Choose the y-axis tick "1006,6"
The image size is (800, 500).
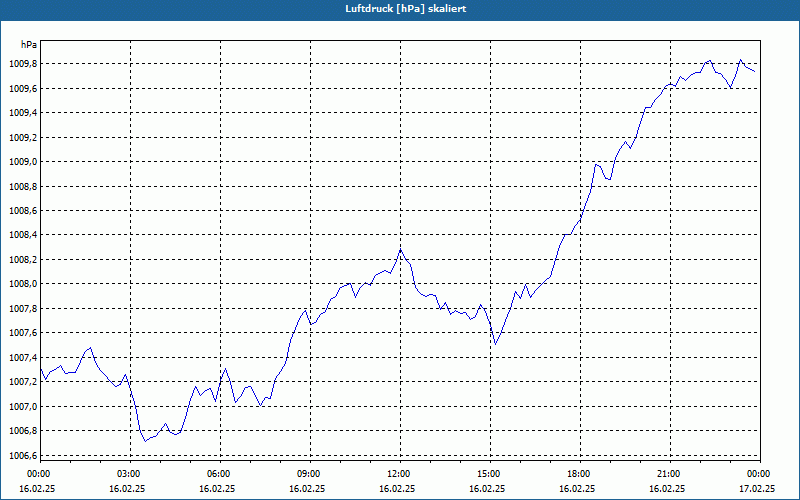point(23,456)
